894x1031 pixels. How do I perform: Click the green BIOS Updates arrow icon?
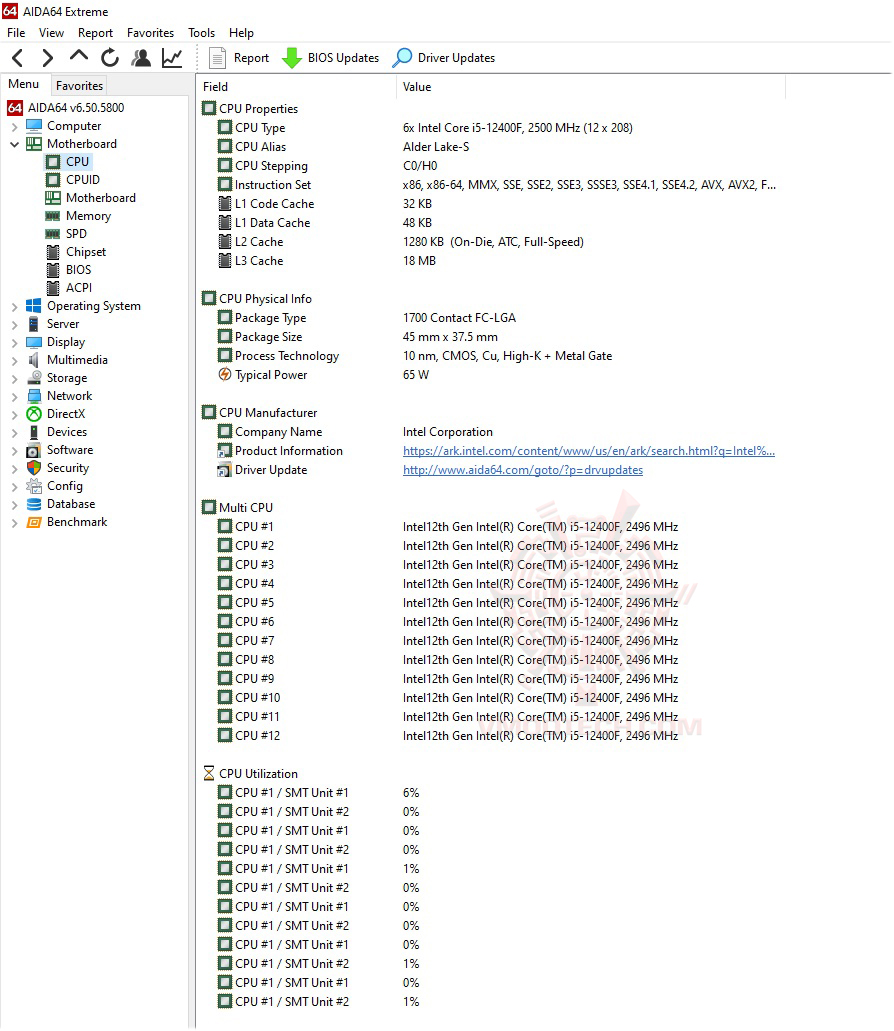click(x=291, y=58)
